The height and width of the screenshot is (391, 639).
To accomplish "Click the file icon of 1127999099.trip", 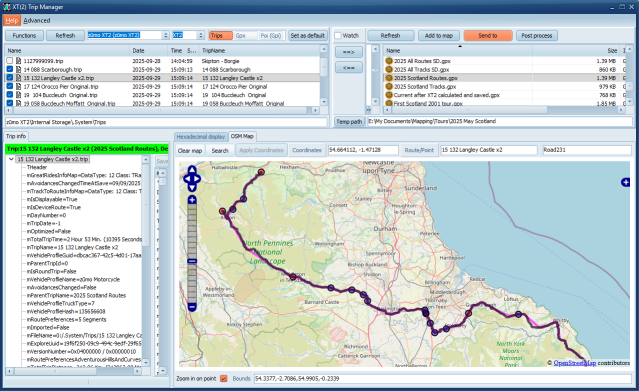I will tap(18, 61).
